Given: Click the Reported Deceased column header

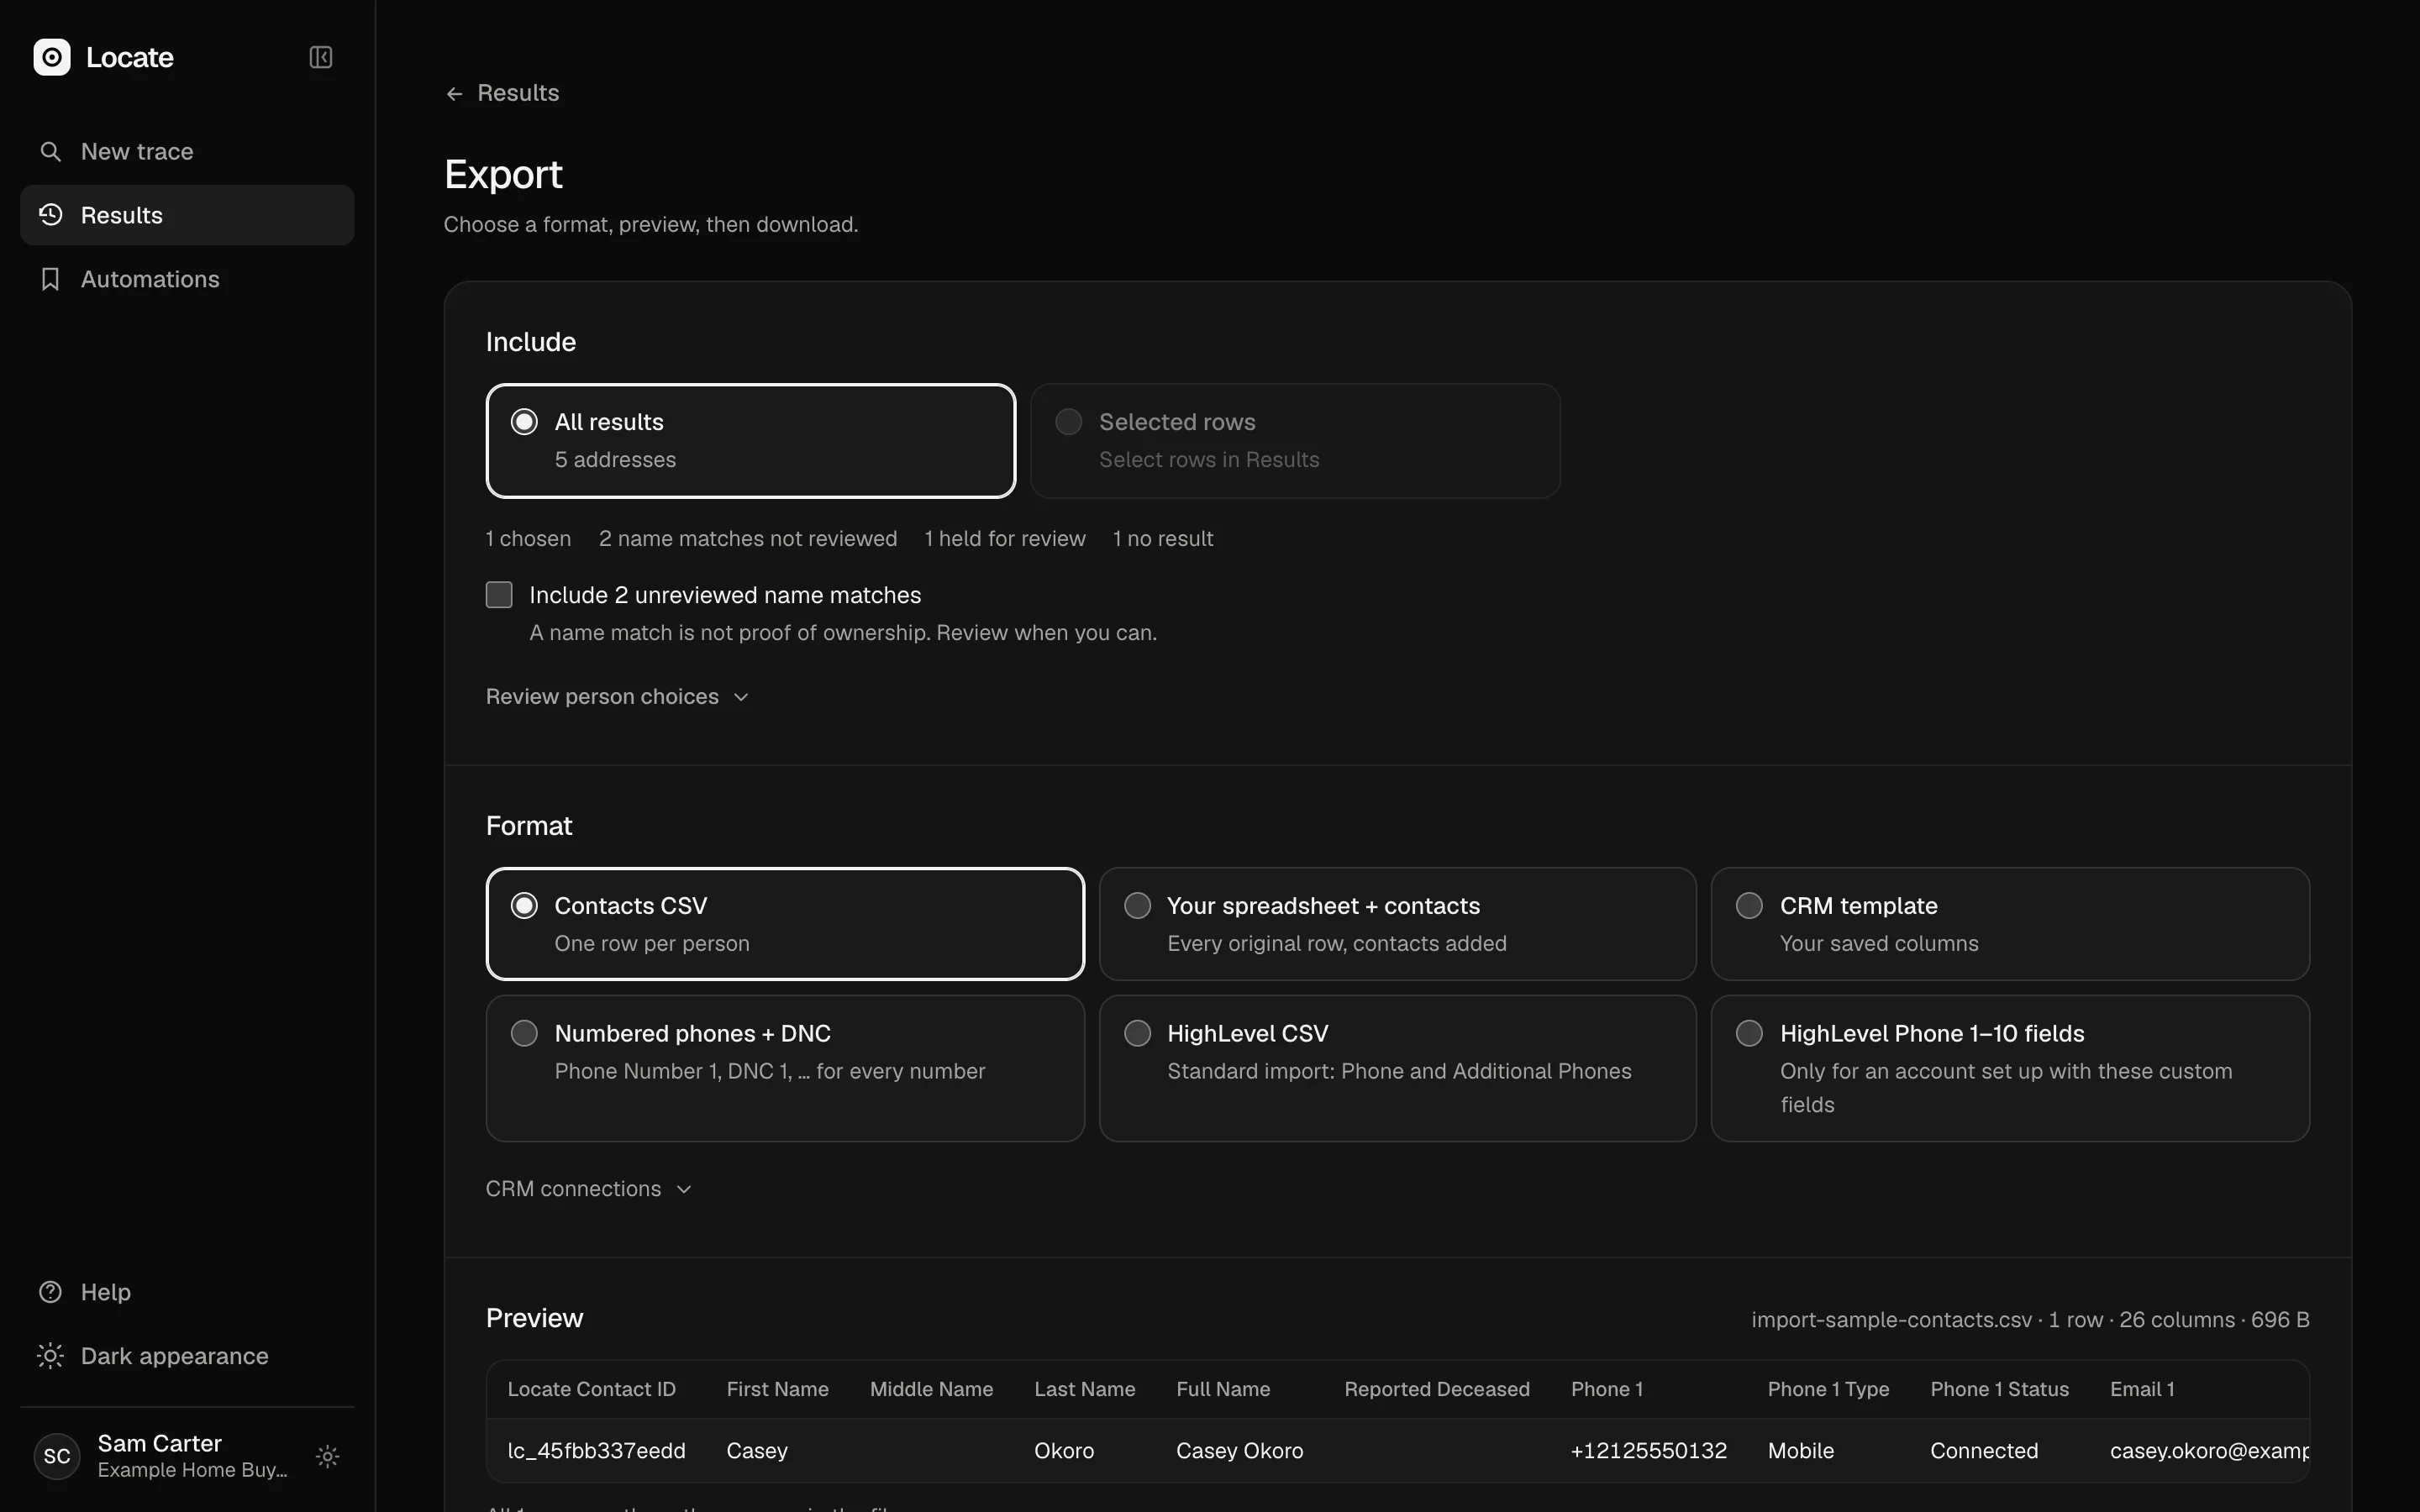Looking at the screenshot, I should click(1437, 1389).
